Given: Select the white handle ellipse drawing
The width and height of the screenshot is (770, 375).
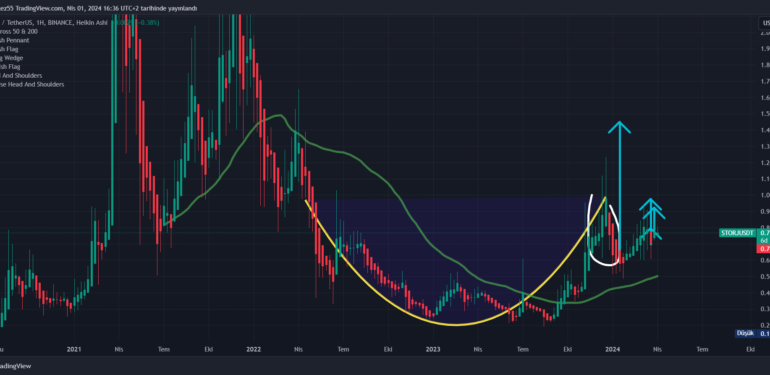Looking at the screenshot, I should [x=604, y=231].
